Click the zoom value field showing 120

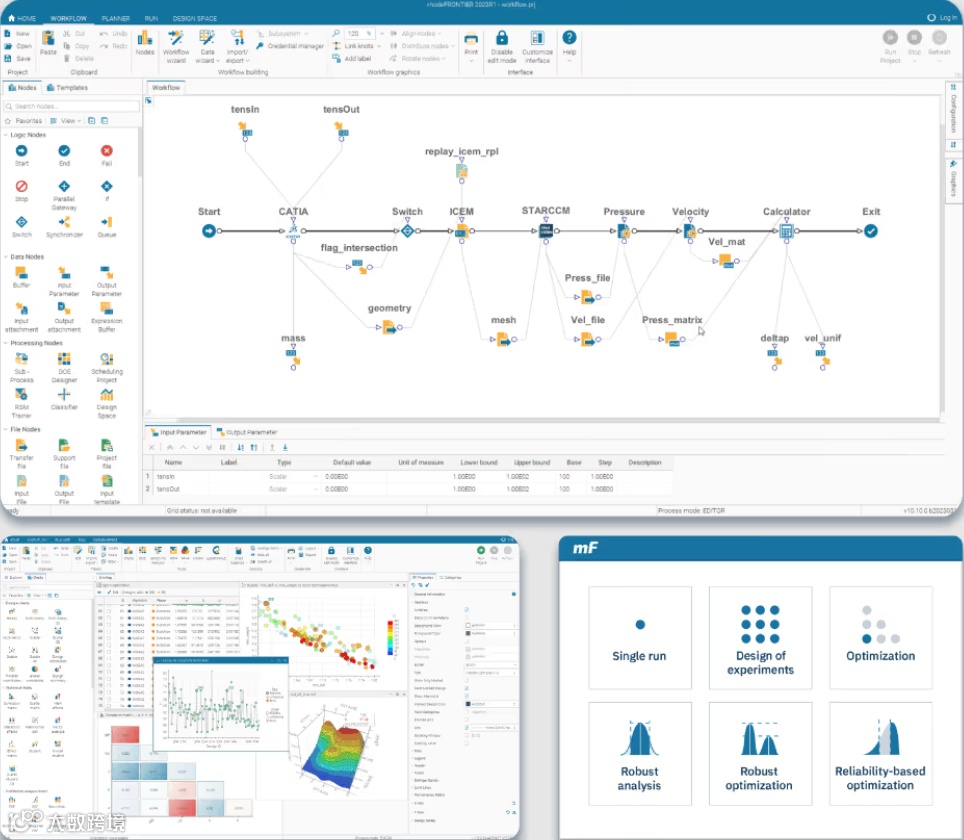pyautogui.click(x=360, y=33)
